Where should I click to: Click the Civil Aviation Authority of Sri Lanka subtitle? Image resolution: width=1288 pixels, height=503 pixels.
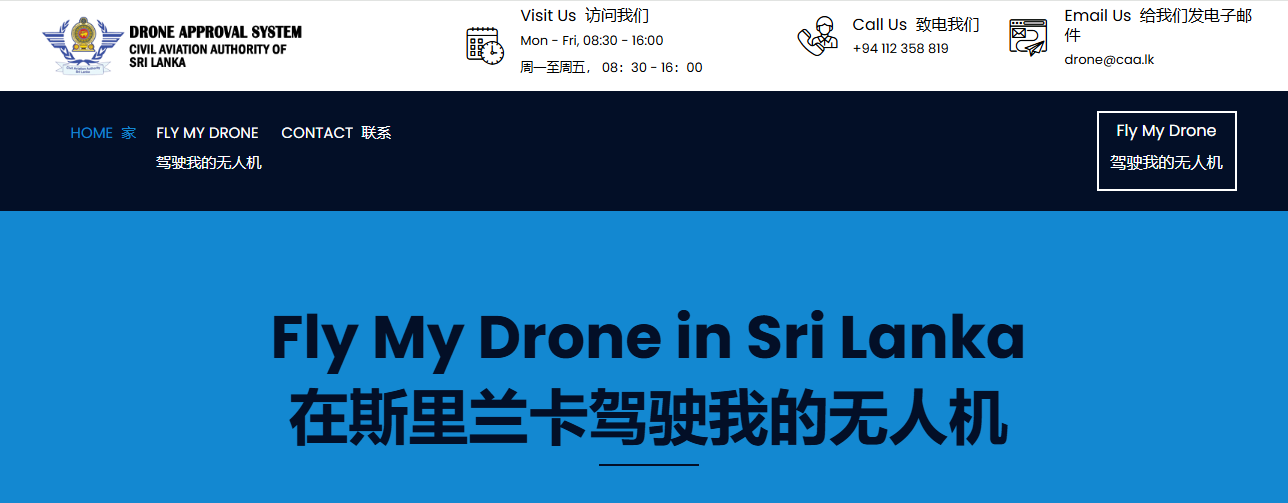pyautogui.click(x=207, y=55)
